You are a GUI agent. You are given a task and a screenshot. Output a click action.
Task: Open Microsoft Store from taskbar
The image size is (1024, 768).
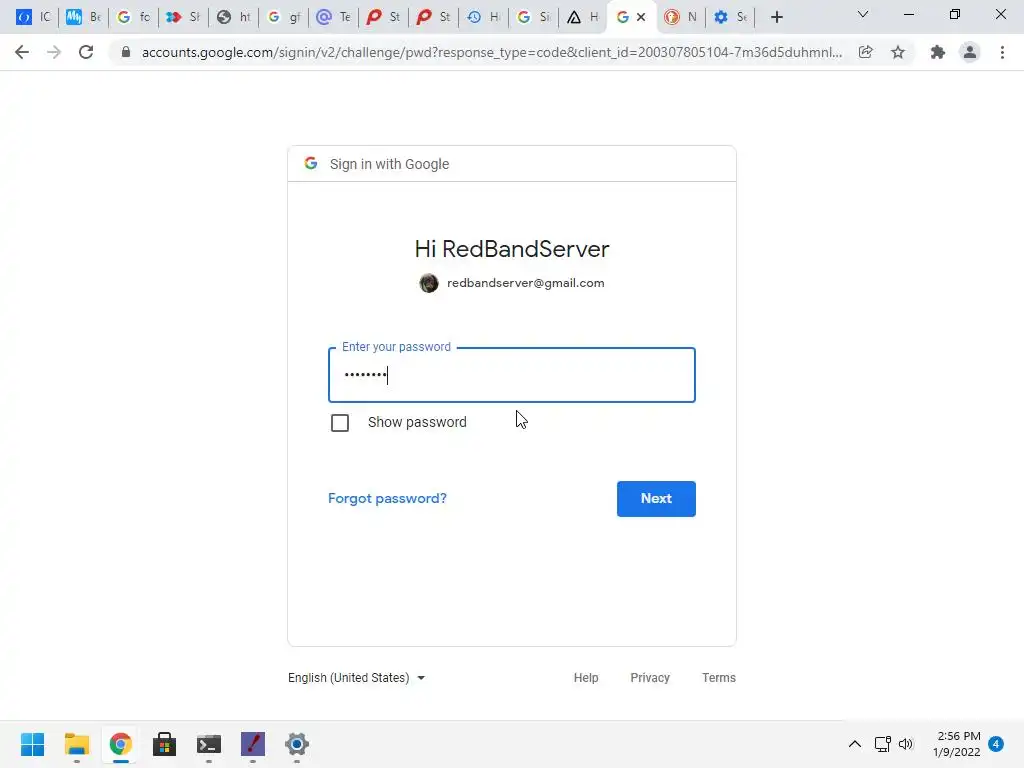tap(165, 744)
